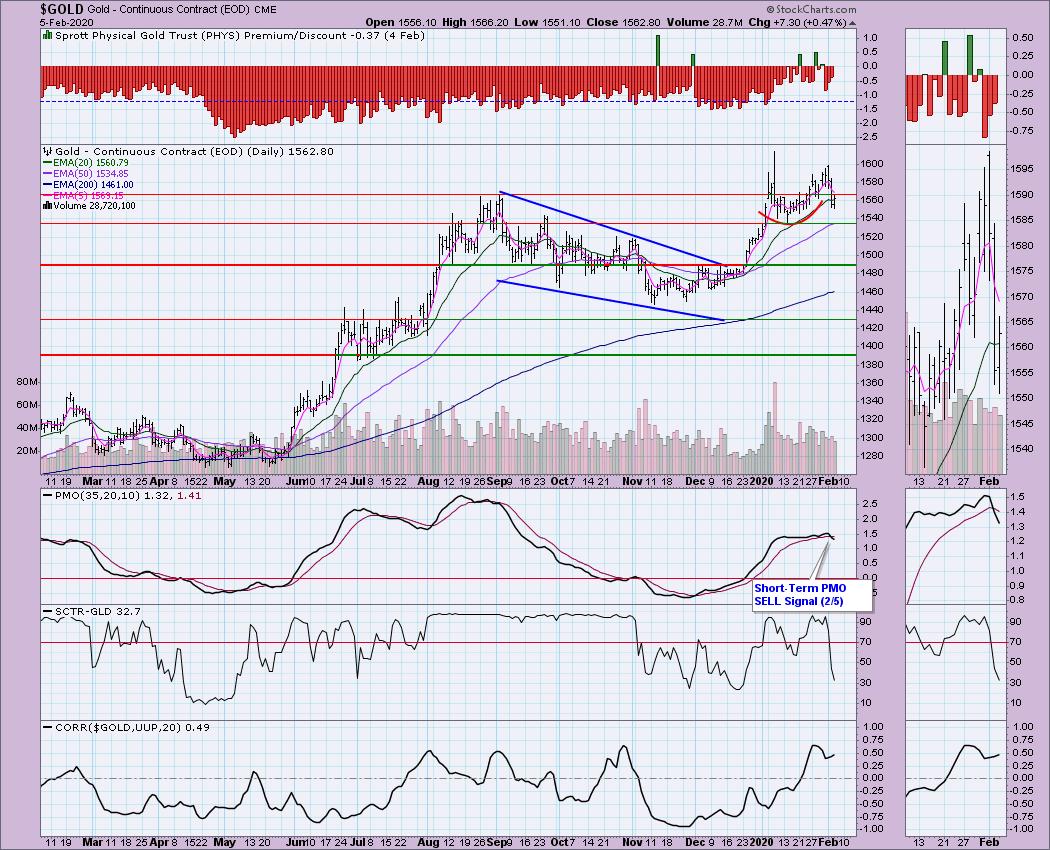The image size is (1050, 850).
Task: Click the histogram icon beside Sprott Physical Gold Trust
Action: coord(47,36)
